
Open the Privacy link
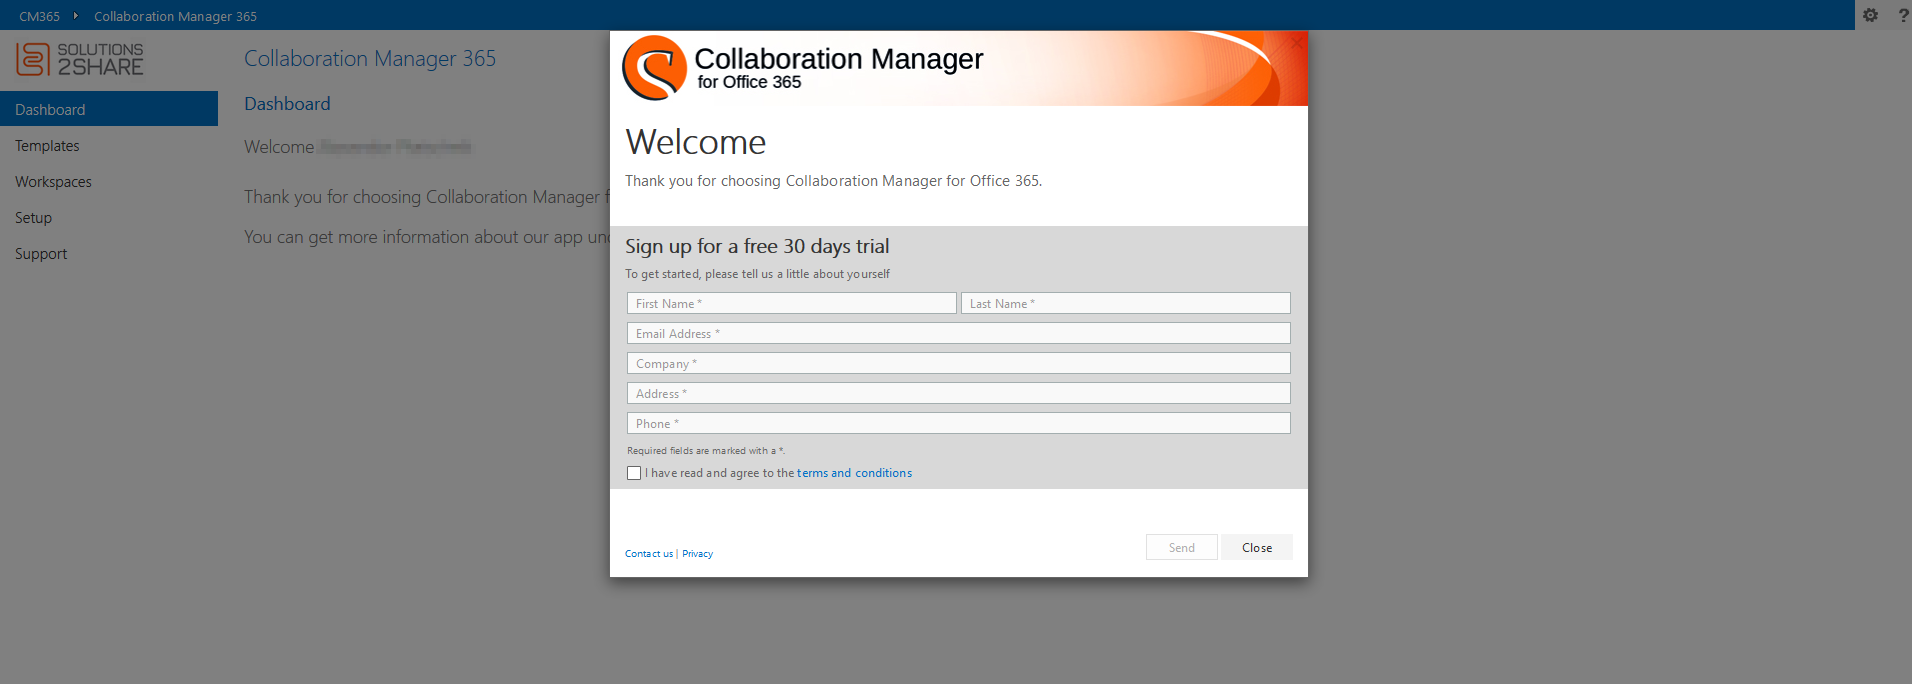697,554
